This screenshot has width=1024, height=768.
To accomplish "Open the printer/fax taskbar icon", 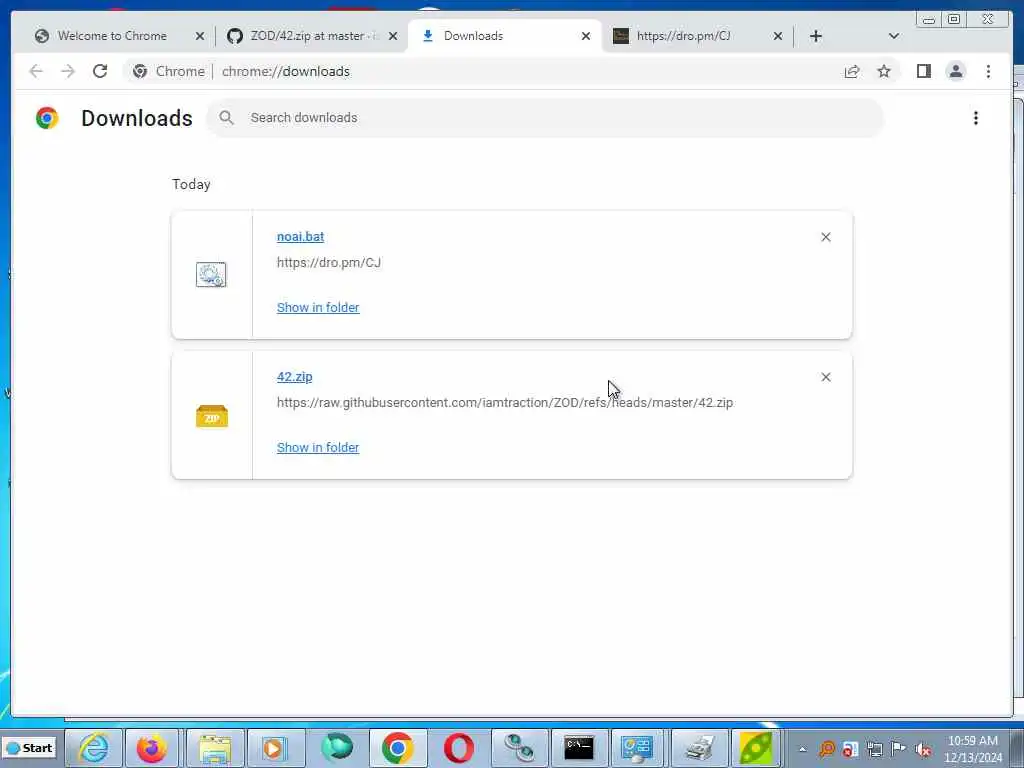I will [698, 748].
